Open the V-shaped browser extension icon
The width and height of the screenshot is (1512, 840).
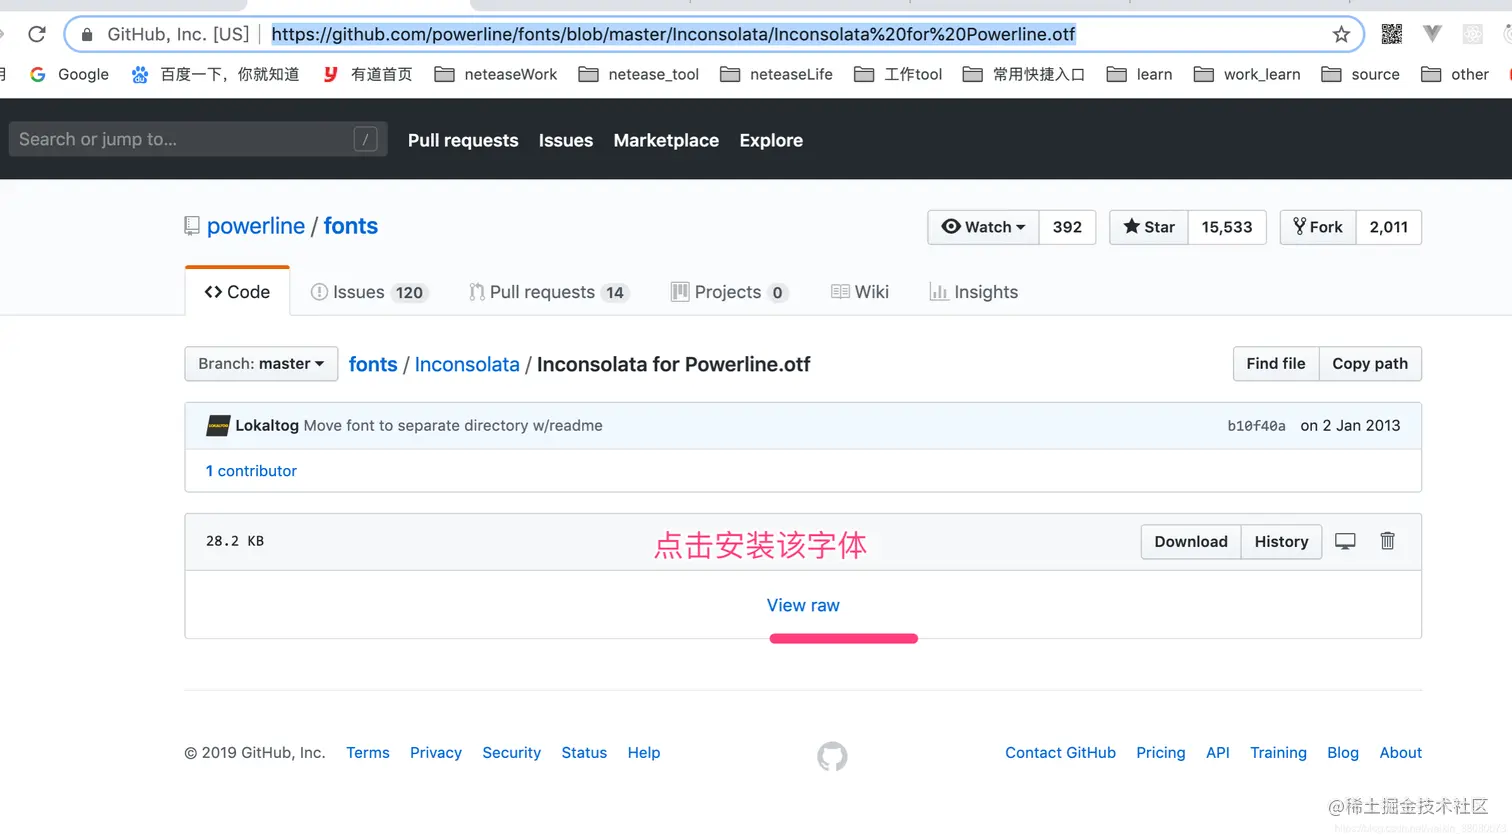pyautogui.click(x=1432, y=34)
